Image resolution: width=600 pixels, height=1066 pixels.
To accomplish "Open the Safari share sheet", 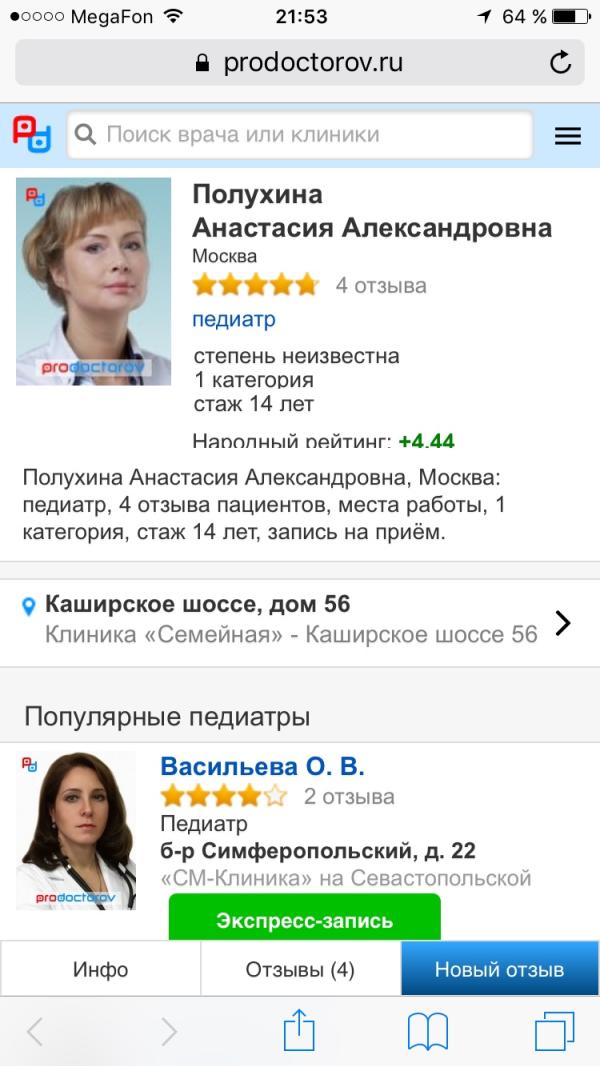I will [299, 1031].
